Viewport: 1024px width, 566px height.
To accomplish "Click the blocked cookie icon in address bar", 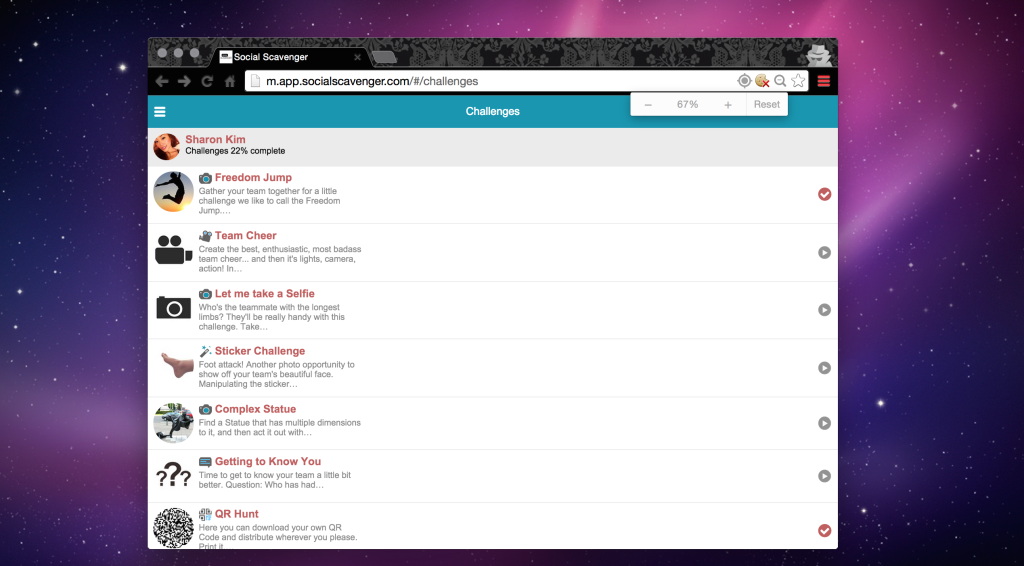I will pyautogui.click(x=762, y=81).
